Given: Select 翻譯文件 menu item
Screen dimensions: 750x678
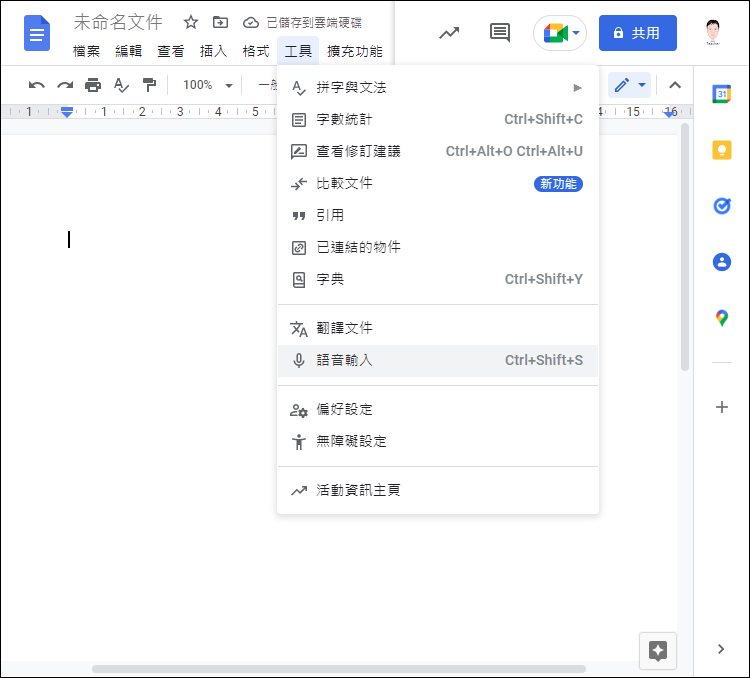Looking at the screenshot, I should pyautogui.click(x=438, y=329).
